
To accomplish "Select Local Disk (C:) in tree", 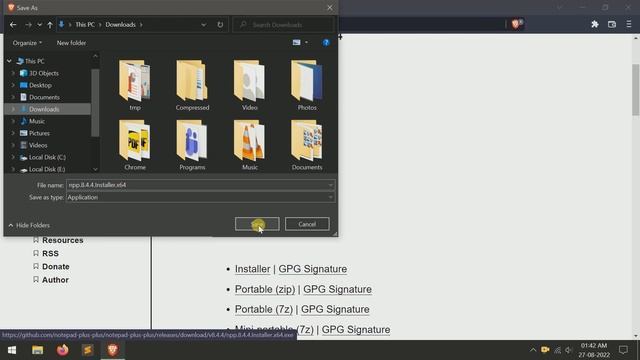I will pyautogui.click(x=47, y=157).
